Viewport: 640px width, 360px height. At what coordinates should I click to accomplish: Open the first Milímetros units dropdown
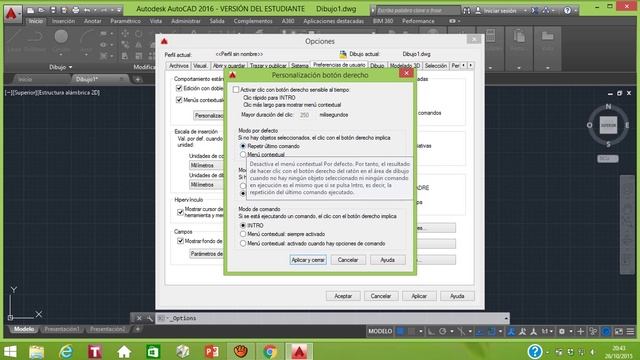[207, 165]
